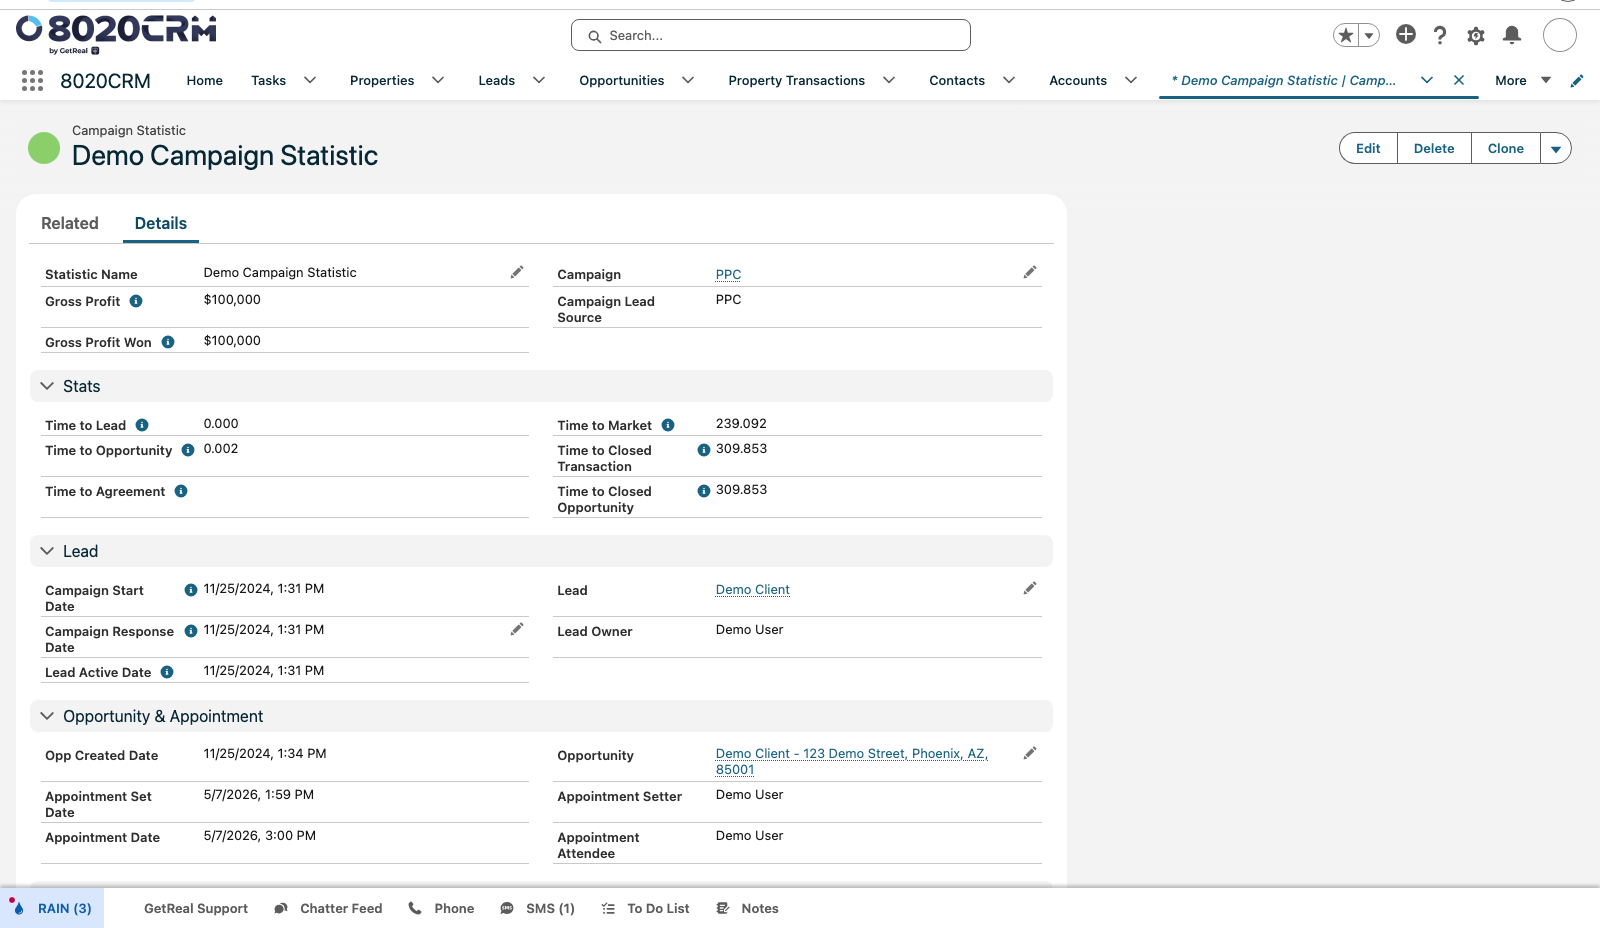Open the Help question mark icon
Viewport: 1600px width, 928px height.
1440,35
